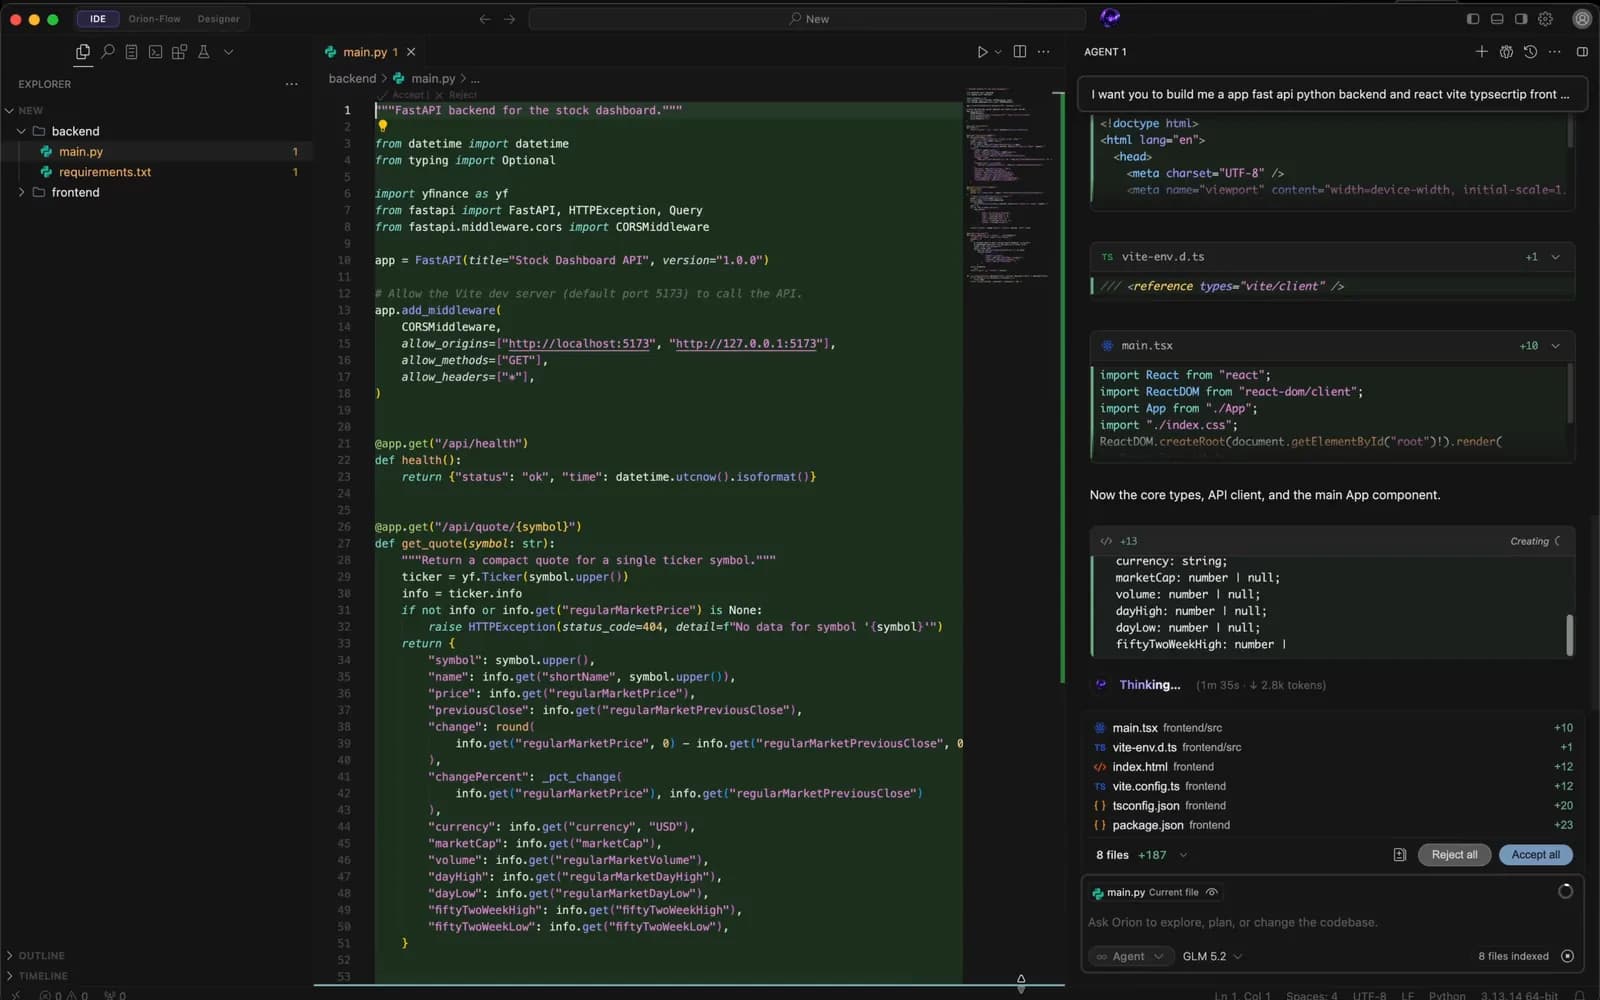Open the Search magnifier in sidebar
1600x1000 pixels.
coord(108,52)
